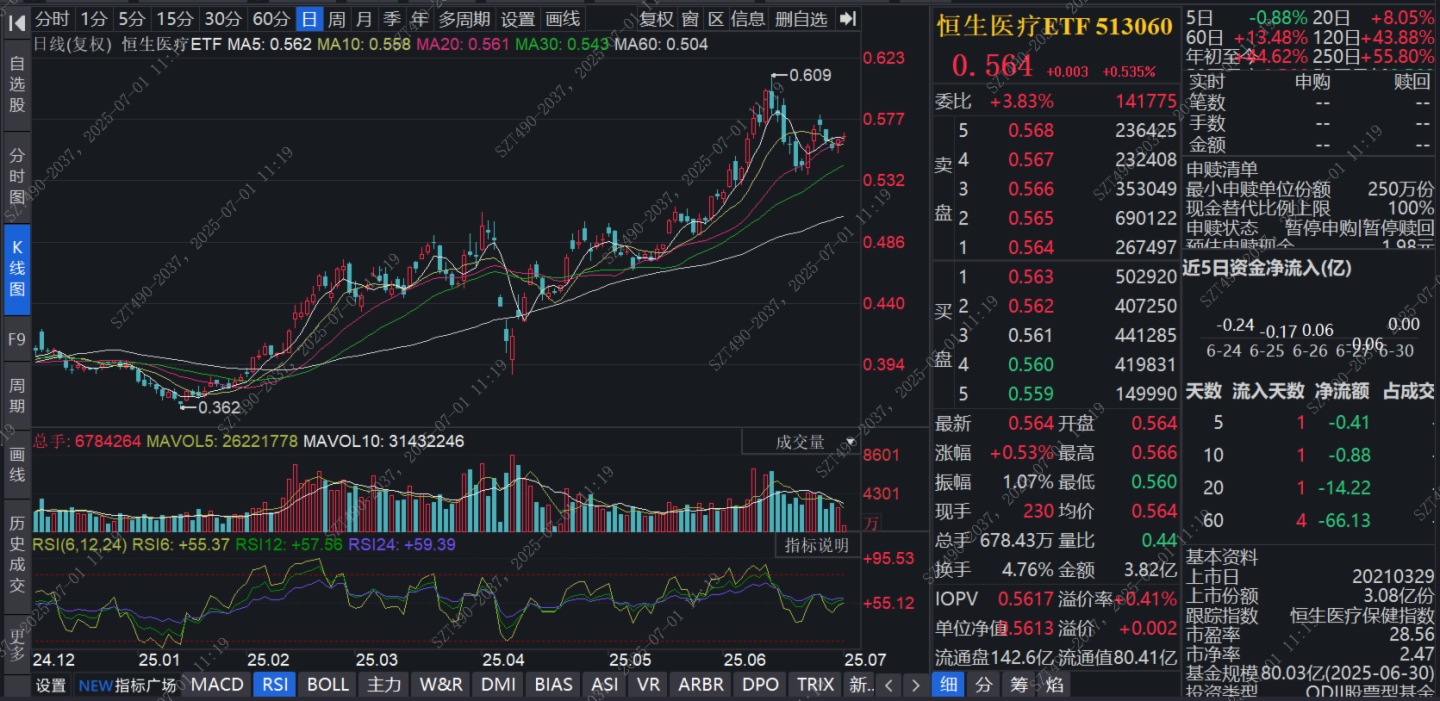Click the collapse-right panel arrow icon
This screenshot has height=701, width=1440.
coord(848,19)
